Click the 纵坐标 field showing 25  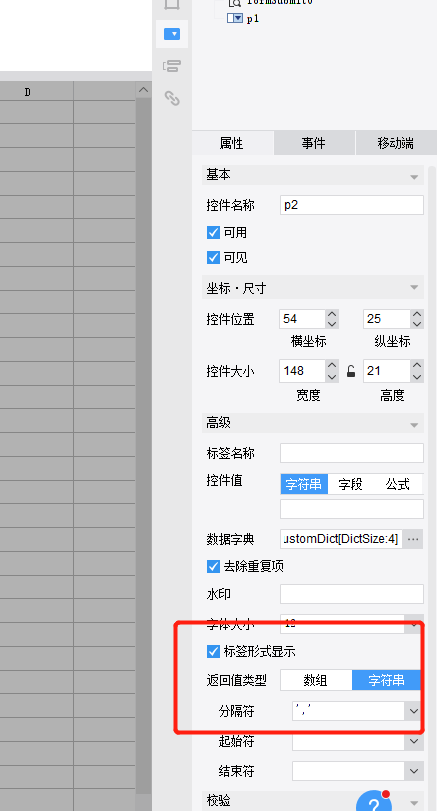[387, 319]
